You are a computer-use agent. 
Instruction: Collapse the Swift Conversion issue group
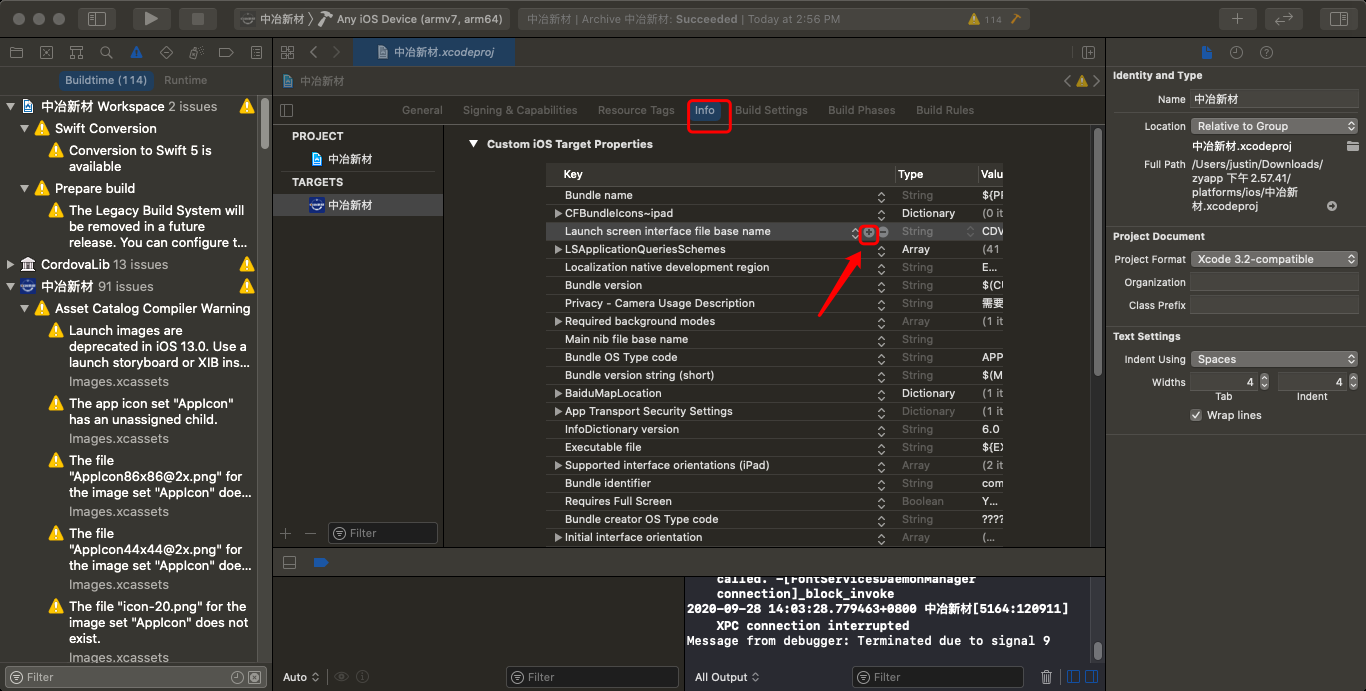tap(26, 129)
